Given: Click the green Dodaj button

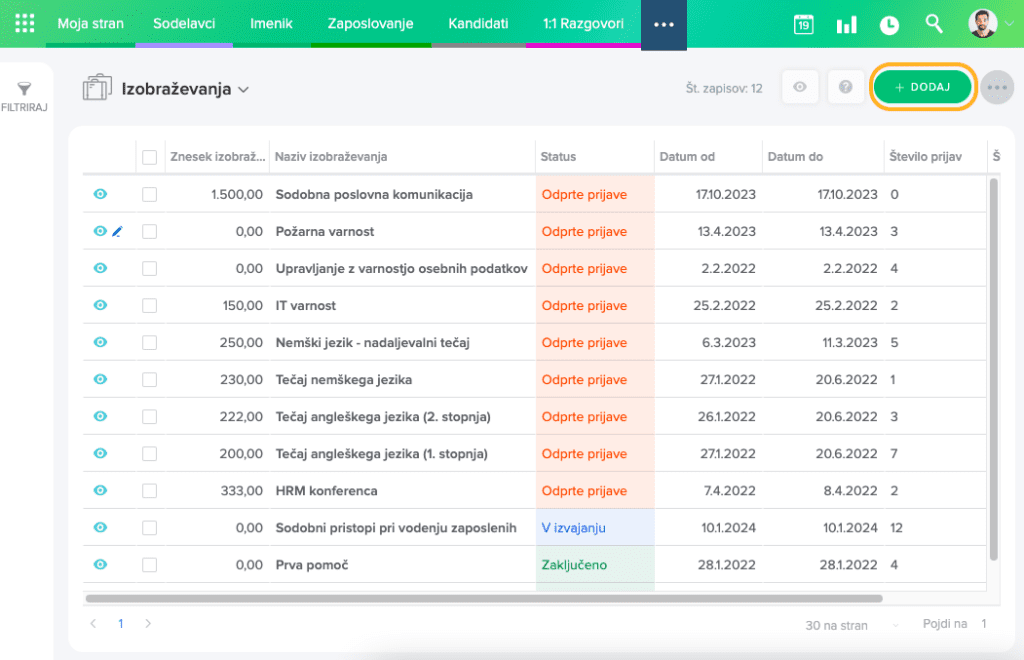Looking at the screenshot, I should pos(923,88).
